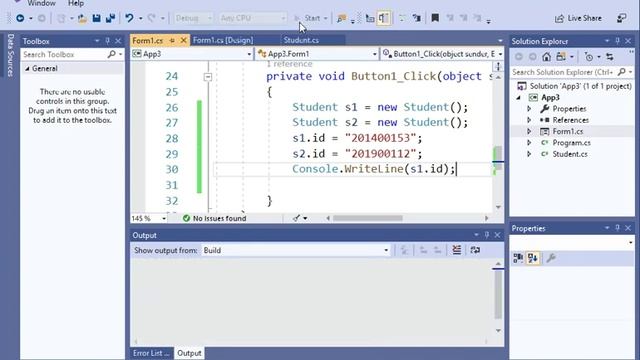Click the search magnifier in Toolbox
This screenshot has width=640, height=360.
pos(111,54)
